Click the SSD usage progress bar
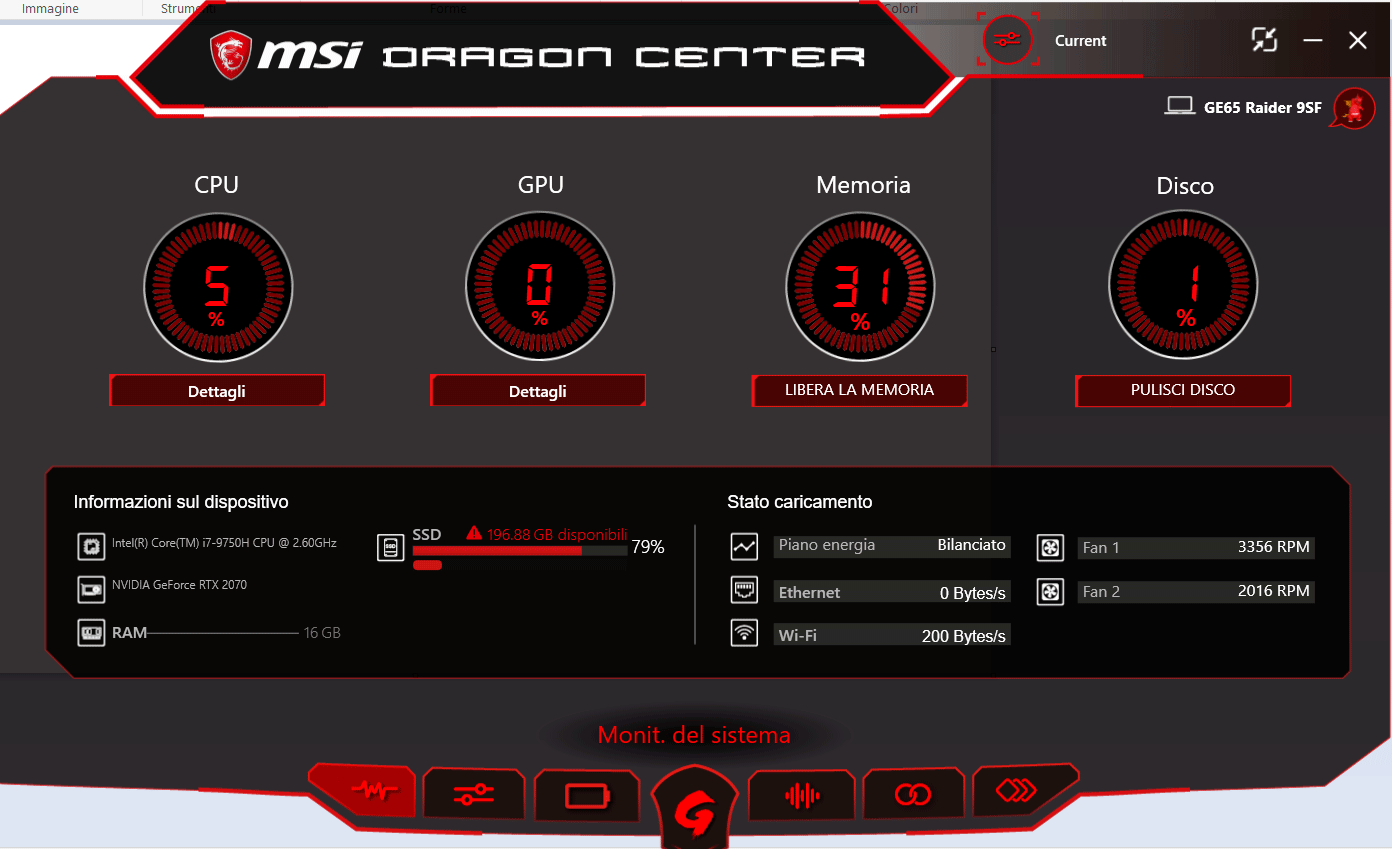1392x849 pixels. 520,550
